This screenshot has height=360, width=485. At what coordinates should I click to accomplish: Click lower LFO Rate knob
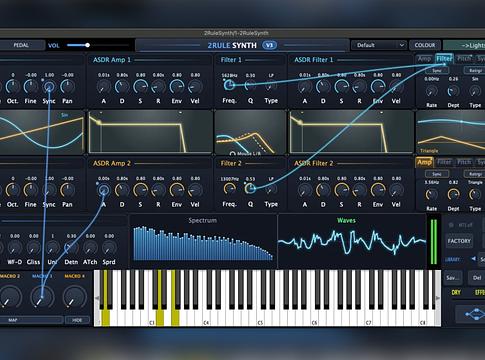click(x=431, y=194)
